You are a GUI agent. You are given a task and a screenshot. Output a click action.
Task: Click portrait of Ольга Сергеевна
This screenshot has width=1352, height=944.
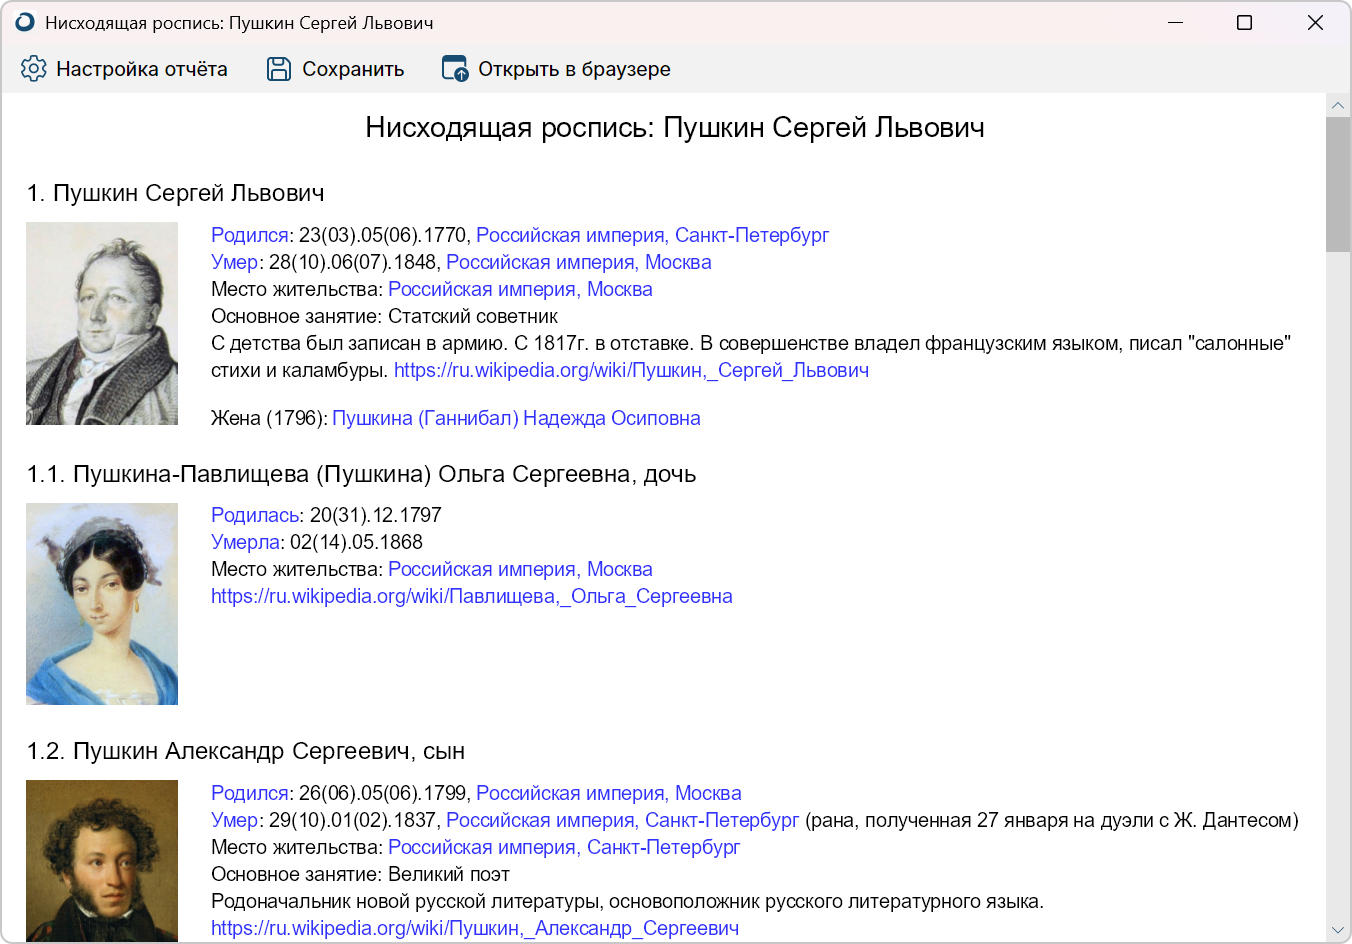(x=102, y=604)
